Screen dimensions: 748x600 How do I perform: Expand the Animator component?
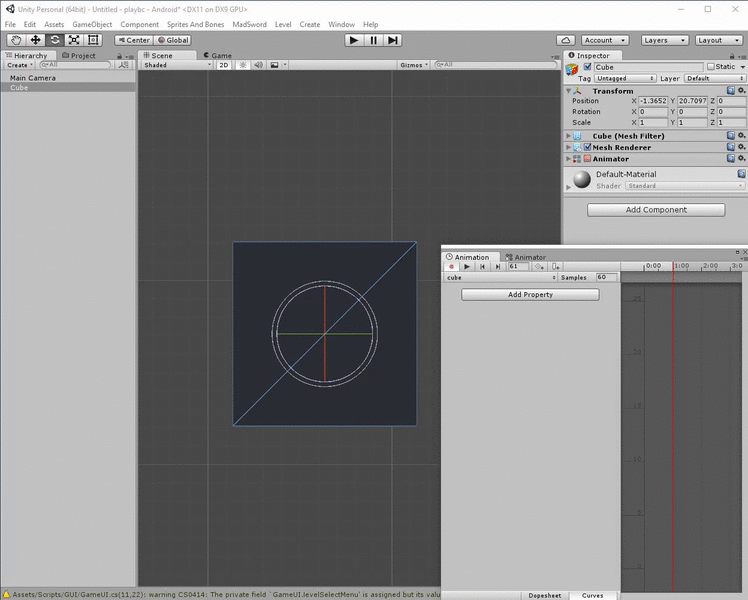[568, 159]
